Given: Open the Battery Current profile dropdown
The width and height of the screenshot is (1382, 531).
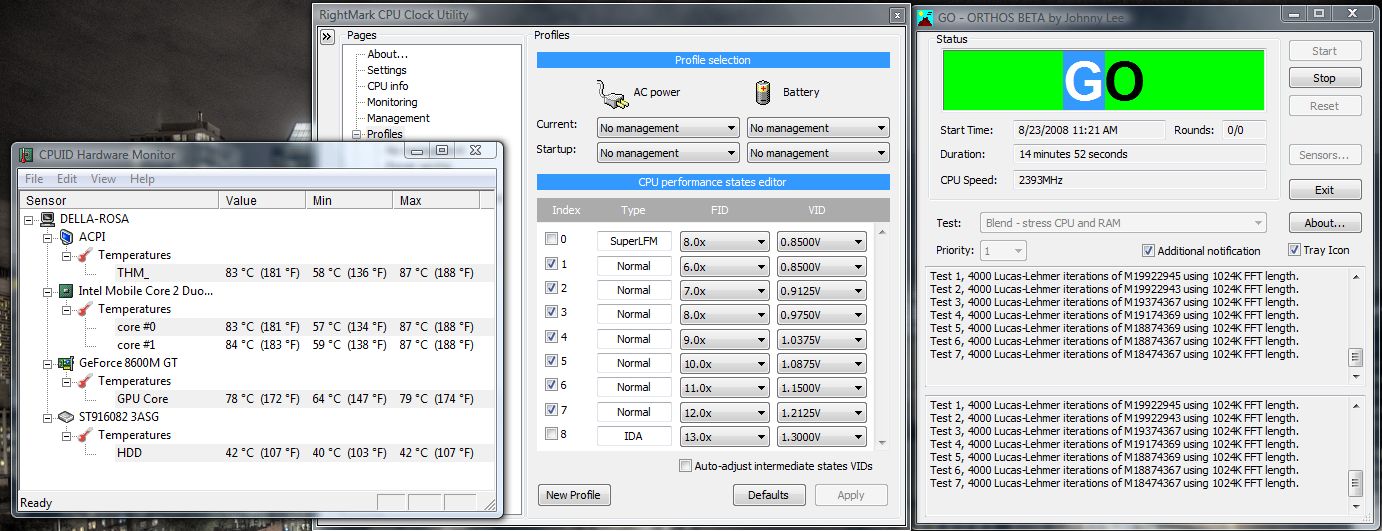Looking at the screenshot, I should (818, 128).
